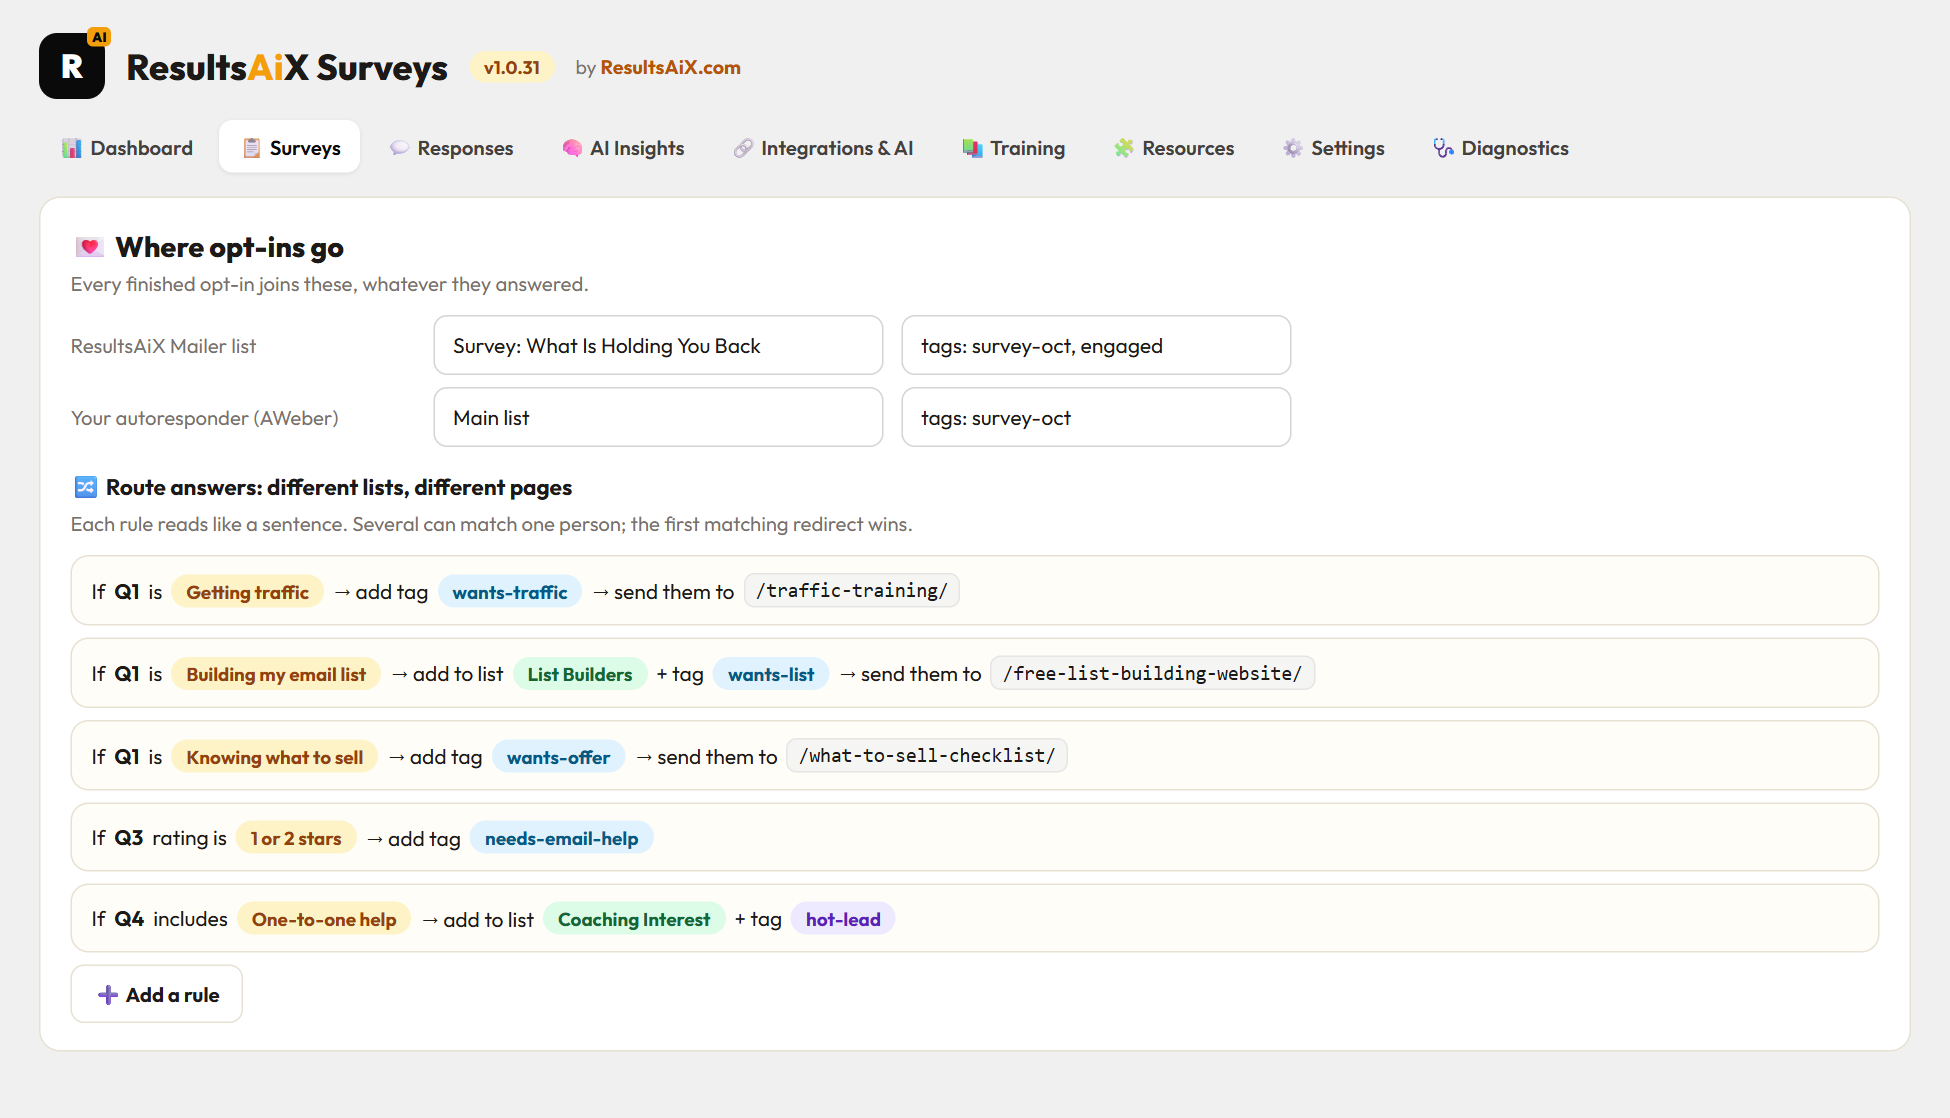Click the /what-to-sell-checklist/ redirect path
This screenshot has height=1118, width=1950.
coord(927,756)
